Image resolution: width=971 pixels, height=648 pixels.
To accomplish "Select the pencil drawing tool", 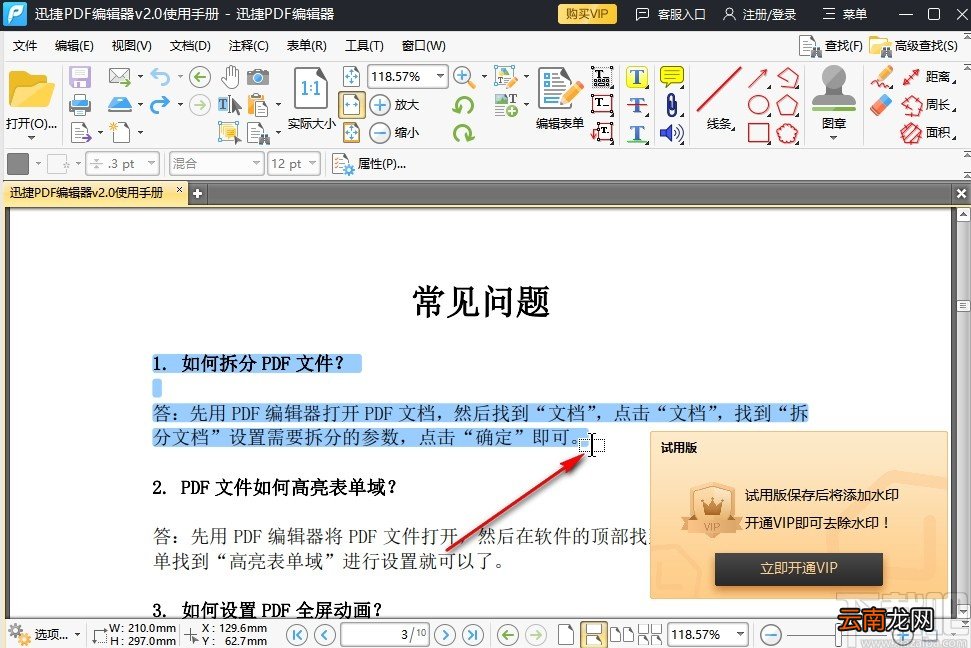I will (x=882, y=77).
